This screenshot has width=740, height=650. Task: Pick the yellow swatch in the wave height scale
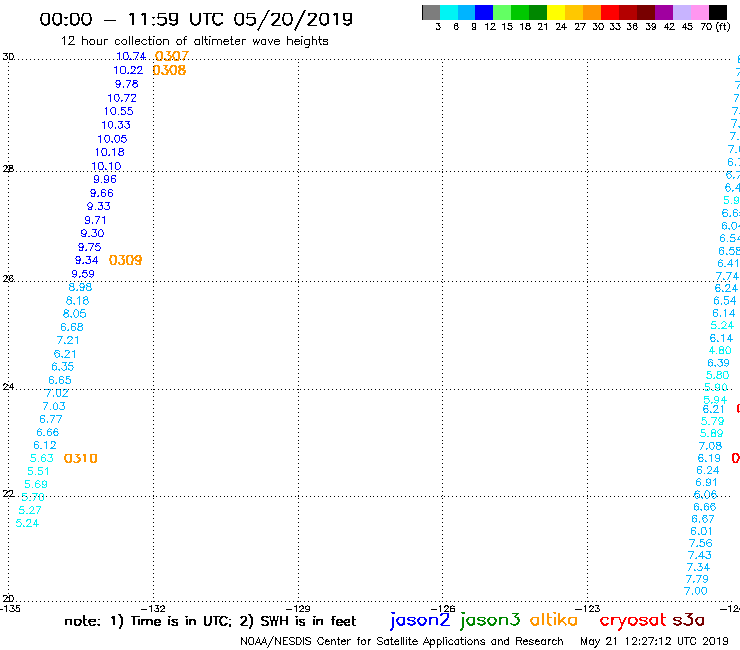pyautogui.click(x=556, y=12)
